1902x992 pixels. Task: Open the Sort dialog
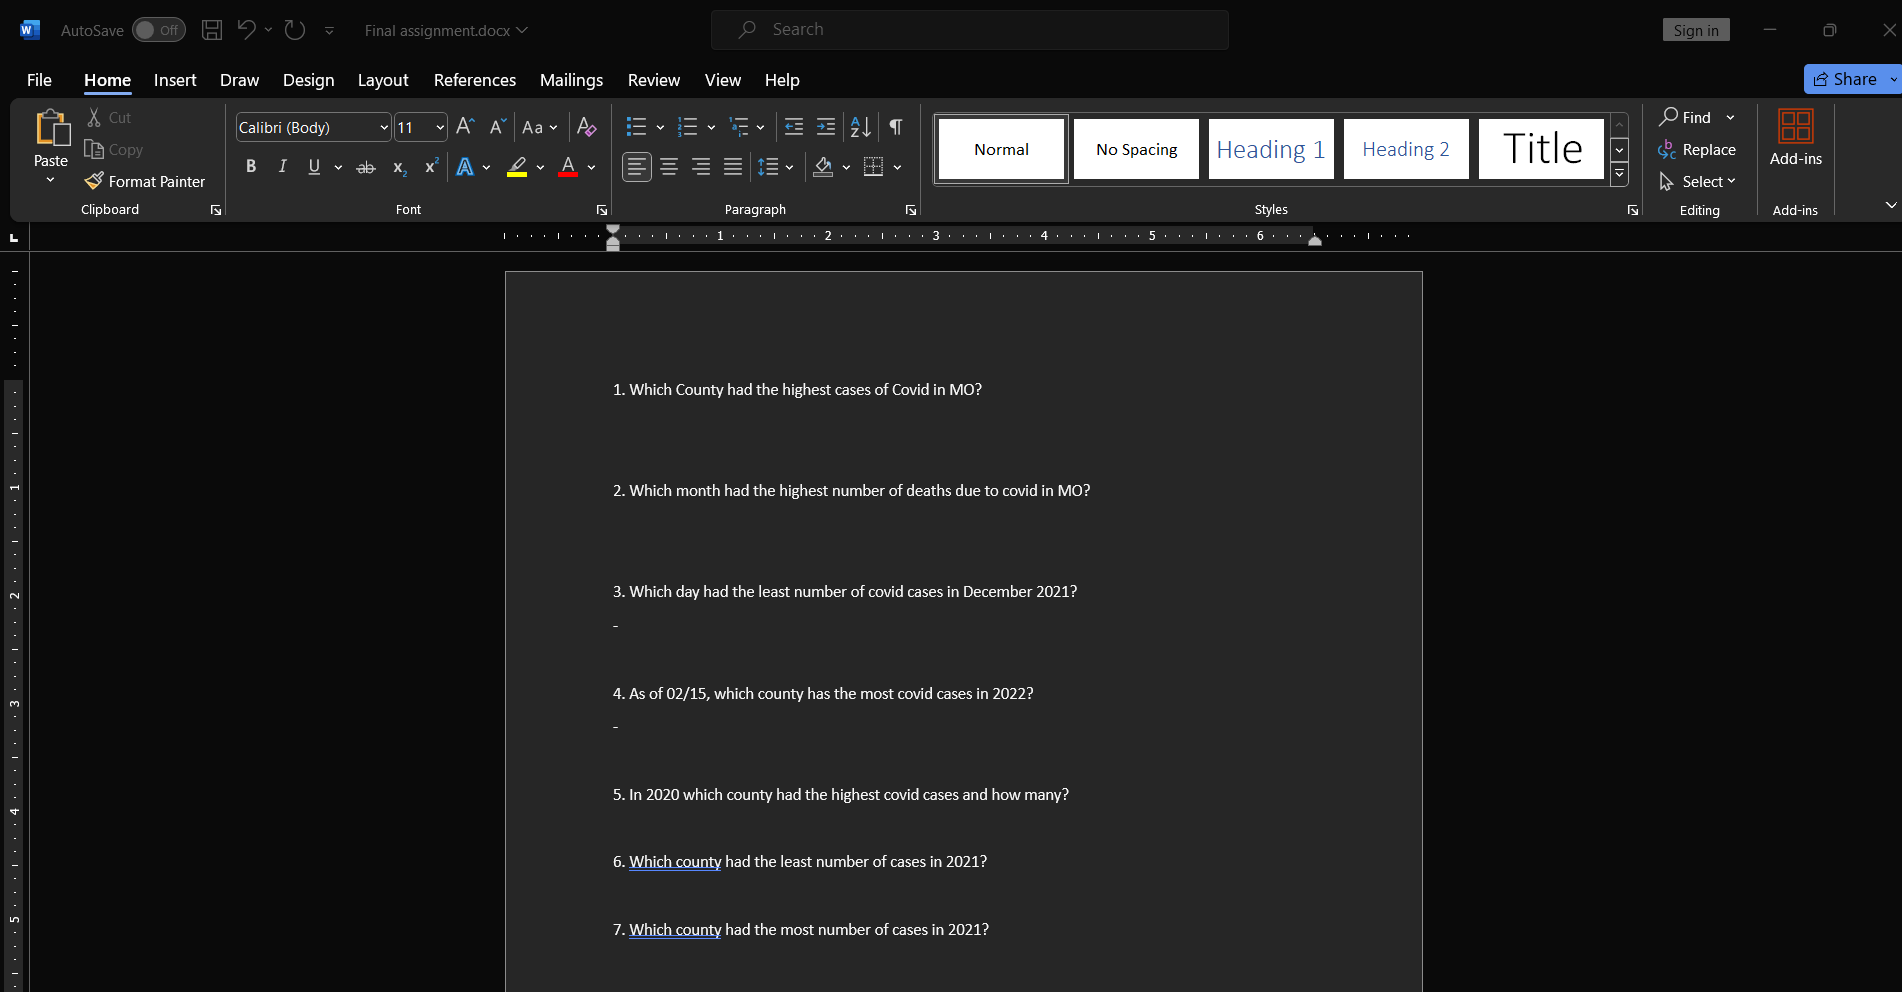(859, 127)
